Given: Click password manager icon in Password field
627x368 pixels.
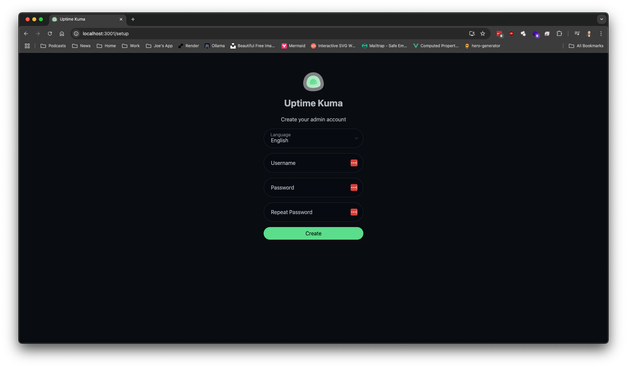Looking at the screenshot, I should pyautogui.click(x=354, y=188).
